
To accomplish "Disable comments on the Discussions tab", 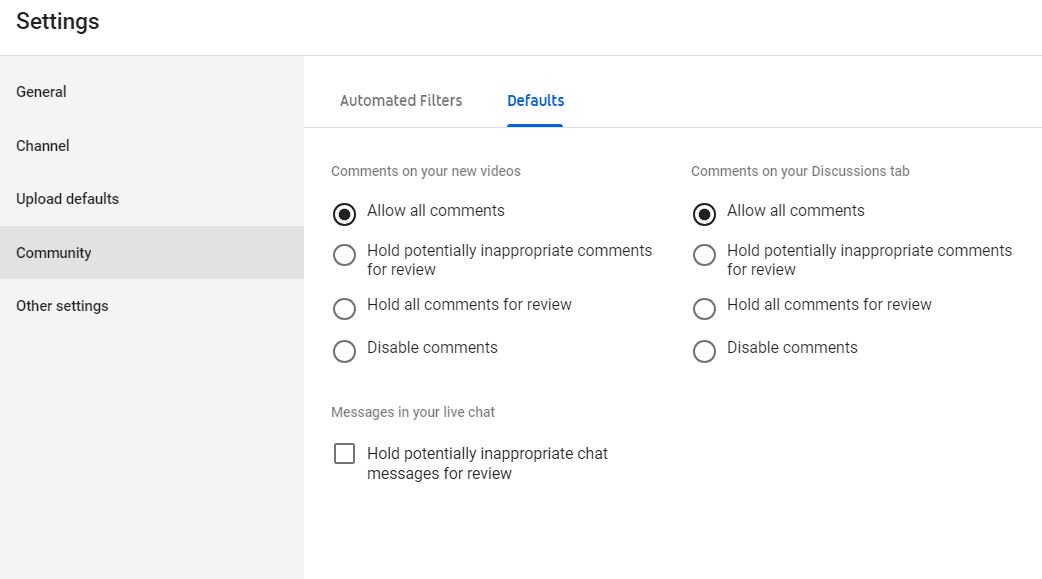I will tap(704, 352).
